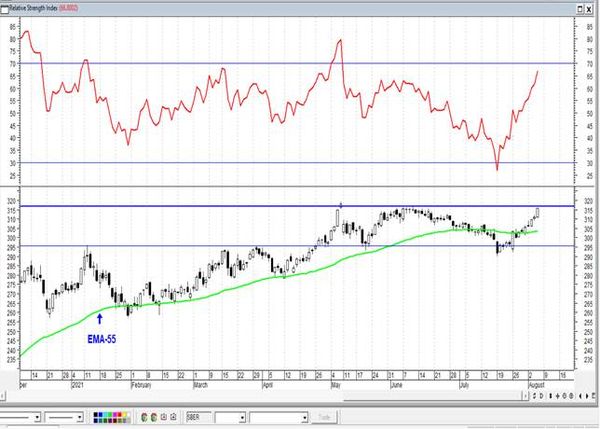Expand the wide dropdown next to the greyed button

click(x=305, y=418)
